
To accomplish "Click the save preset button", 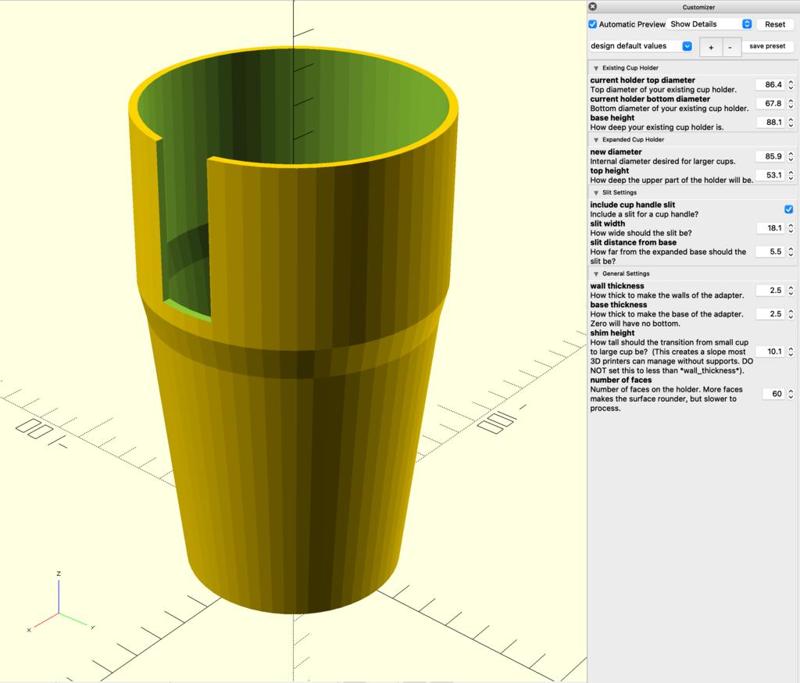I will (768, 46).
